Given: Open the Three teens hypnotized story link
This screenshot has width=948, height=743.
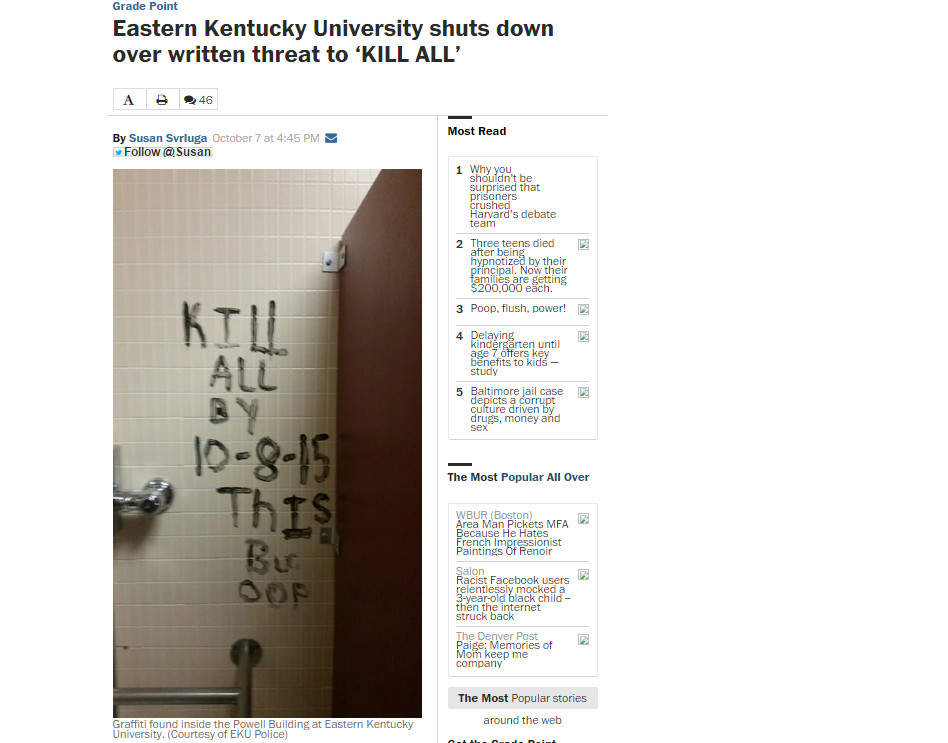Looking at the screenshot, I should [x=519, y=265].
